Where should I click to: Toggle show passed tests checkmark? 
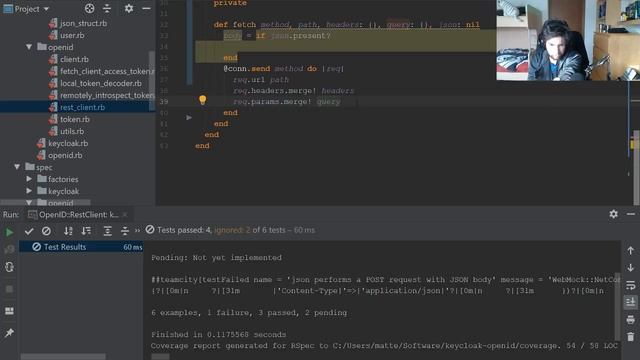coord(29,231)
